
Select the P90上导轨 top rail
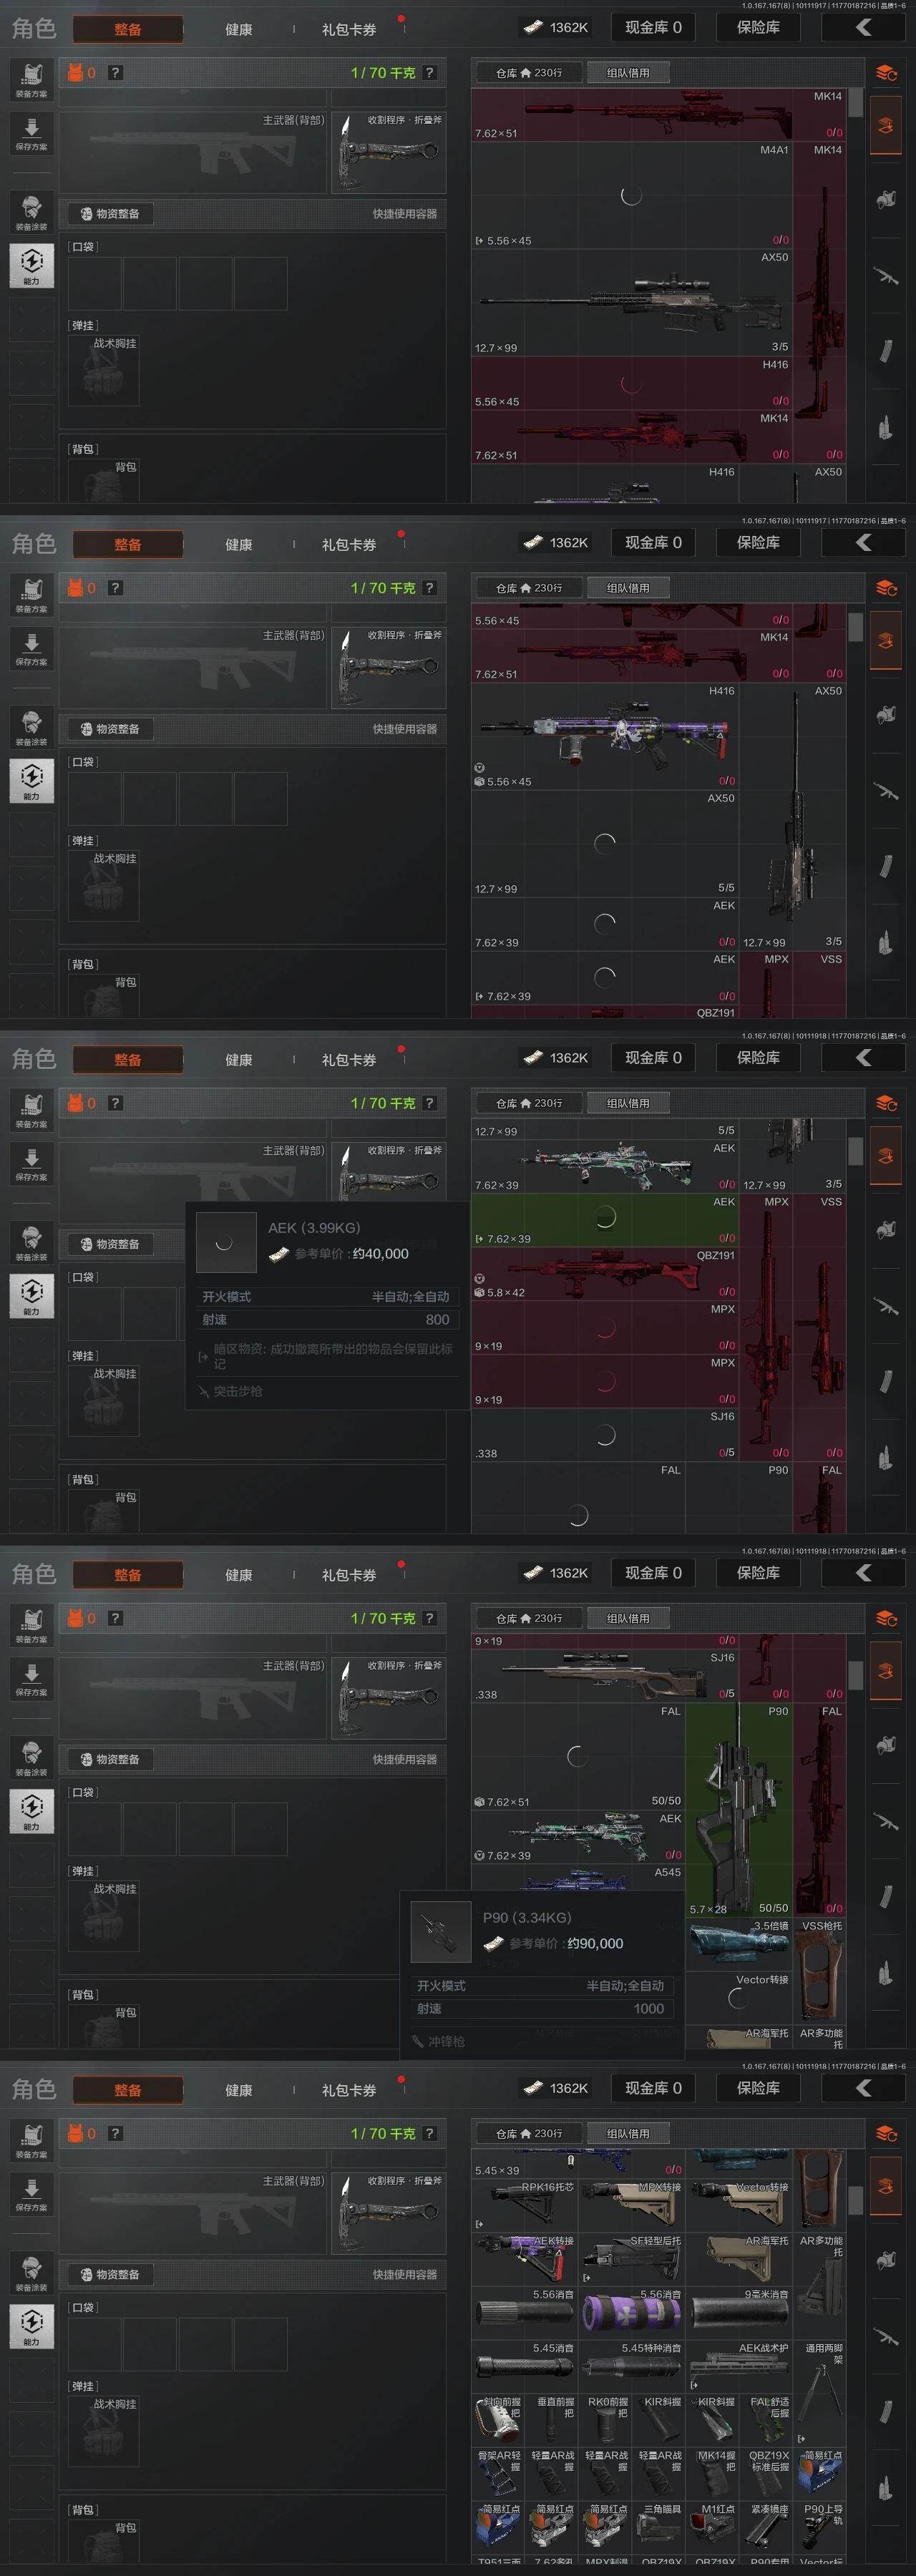[821, 2528]
